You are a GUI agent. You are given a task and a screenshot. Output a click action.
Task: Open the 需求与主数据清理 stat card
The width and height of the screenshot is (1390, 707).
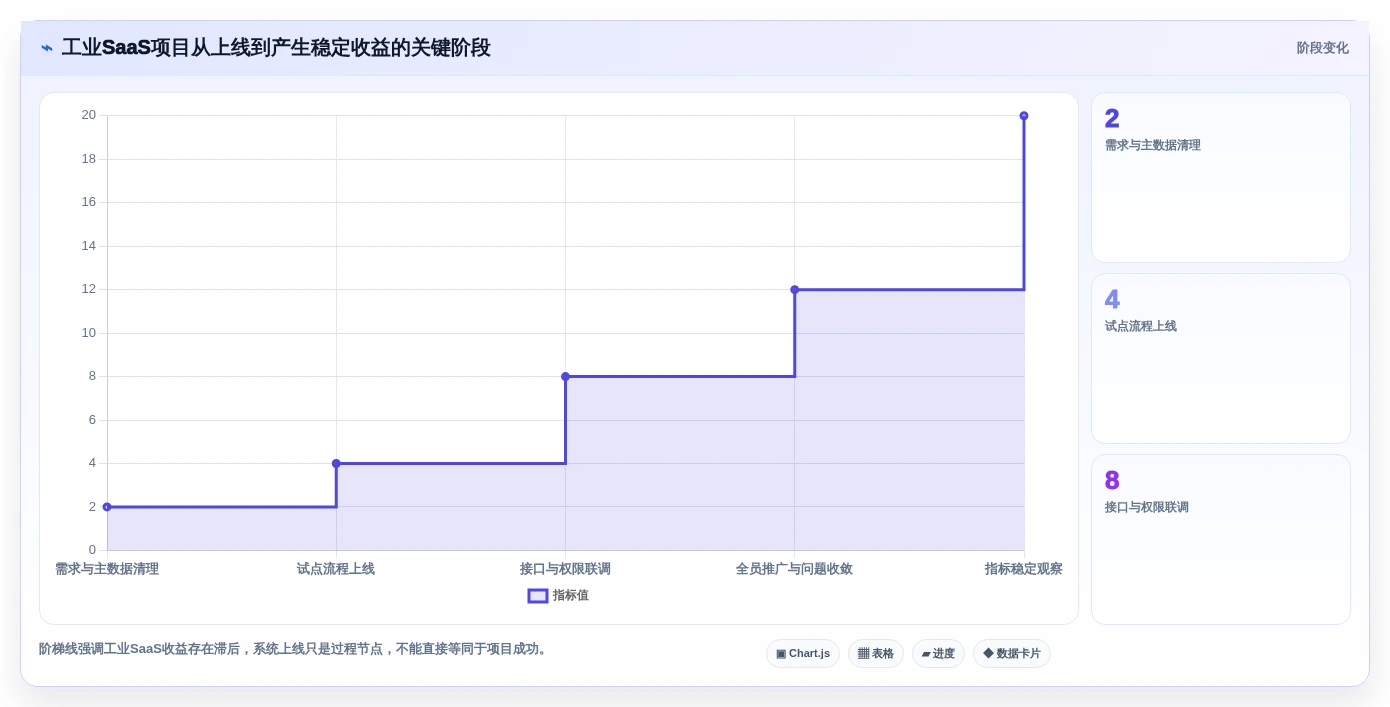click(1221, 178)
